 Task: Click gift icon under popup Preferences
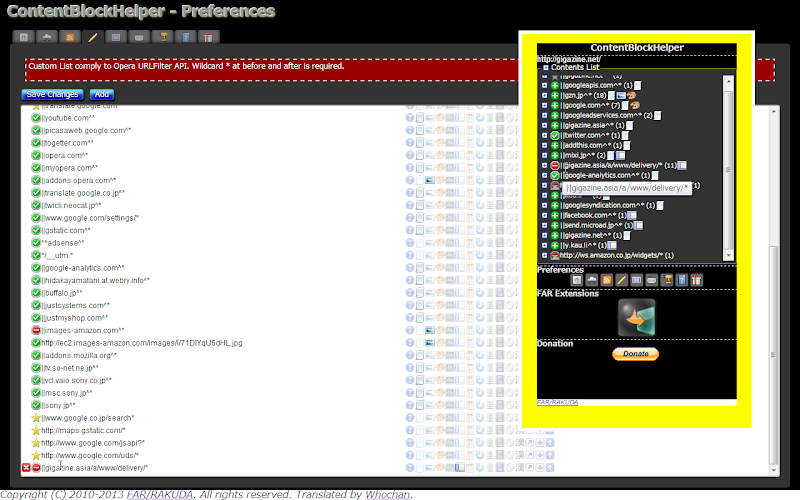(696, 280)
